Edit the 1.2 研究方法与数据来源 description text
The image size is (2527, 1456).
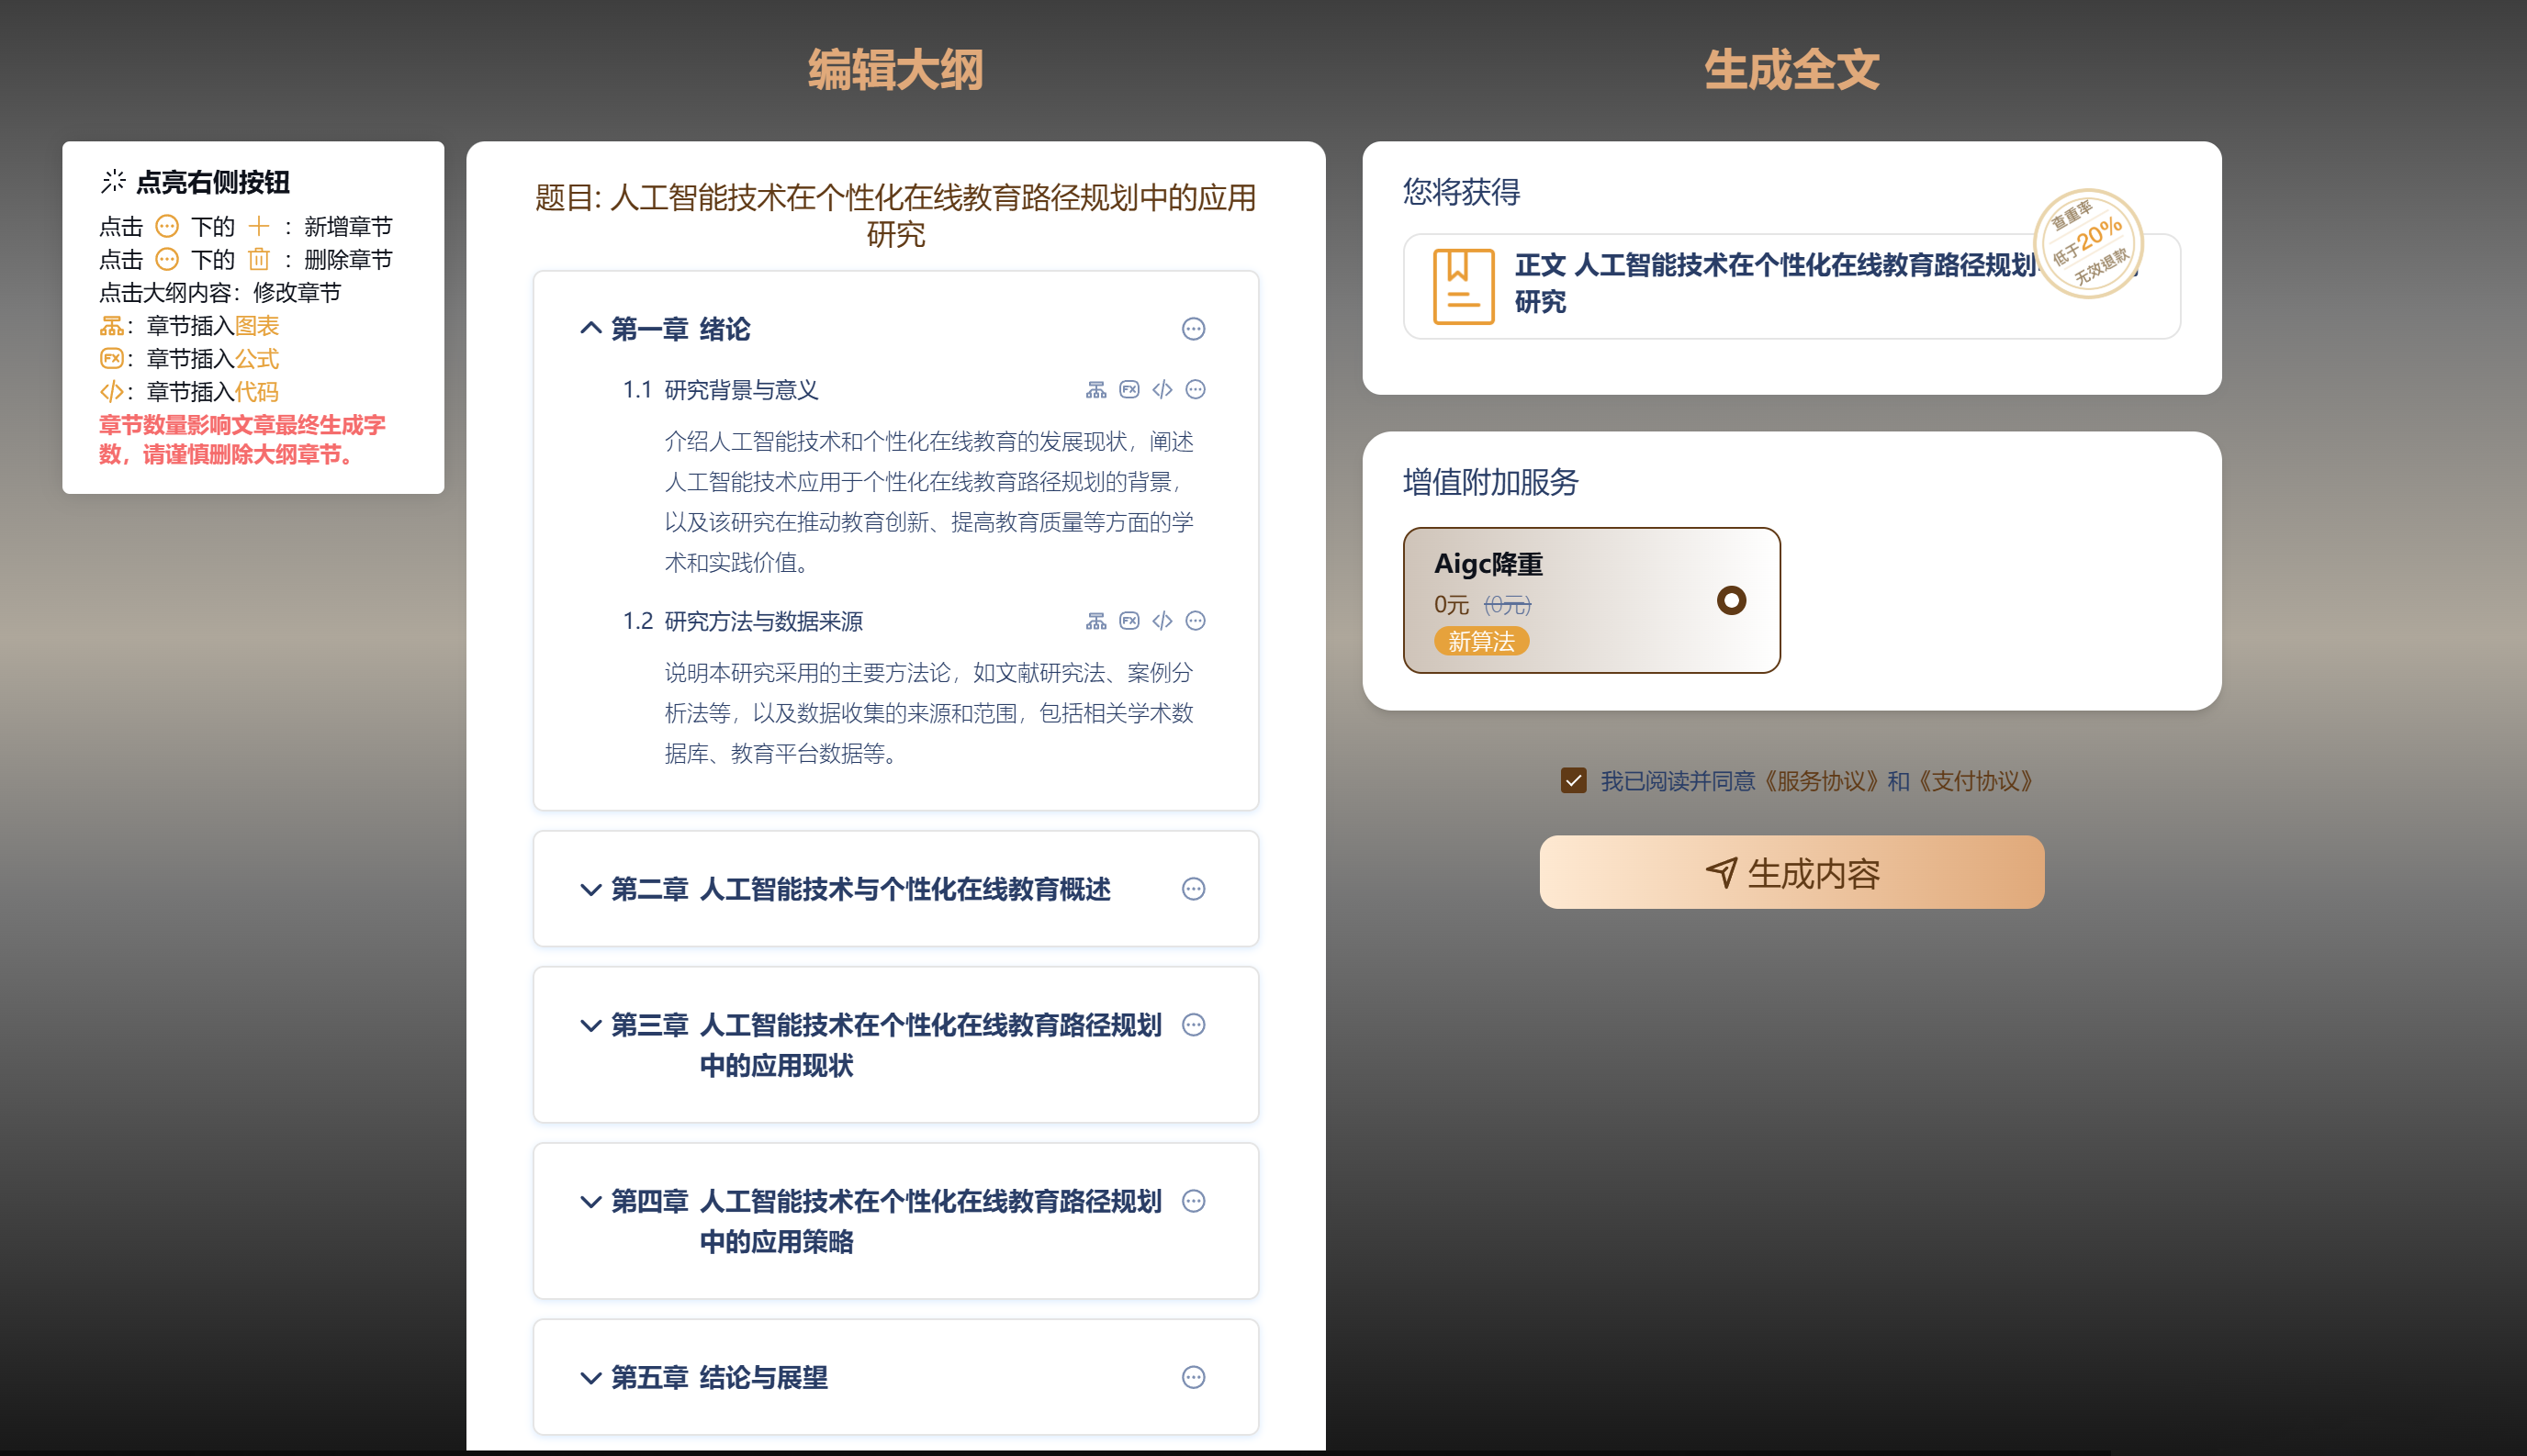(x=928, y=713)
